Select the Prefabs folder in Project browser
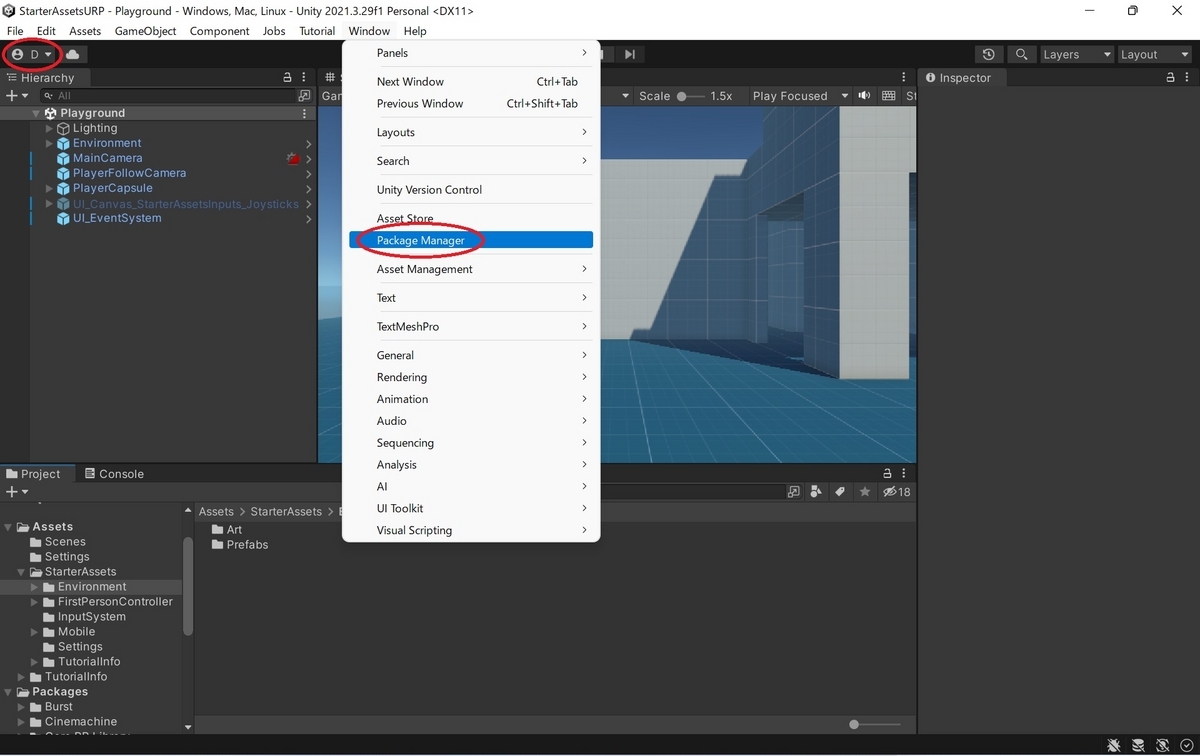 247,544
